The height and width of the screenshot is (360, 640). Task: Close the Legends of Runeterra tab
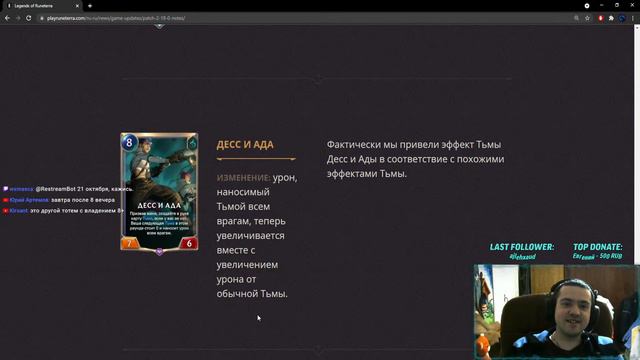click(77, 6)
